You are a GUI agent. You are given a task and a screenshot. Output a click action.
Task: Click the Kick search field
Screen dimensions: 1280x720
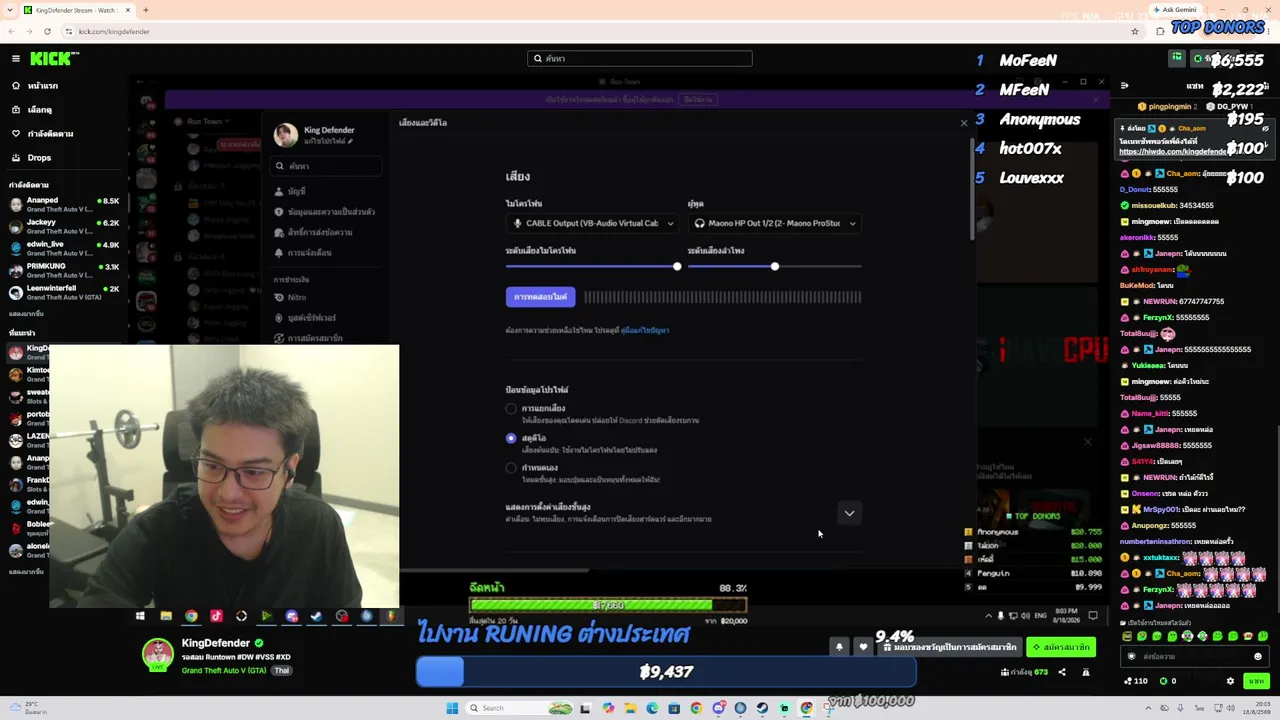pos(640,59)
